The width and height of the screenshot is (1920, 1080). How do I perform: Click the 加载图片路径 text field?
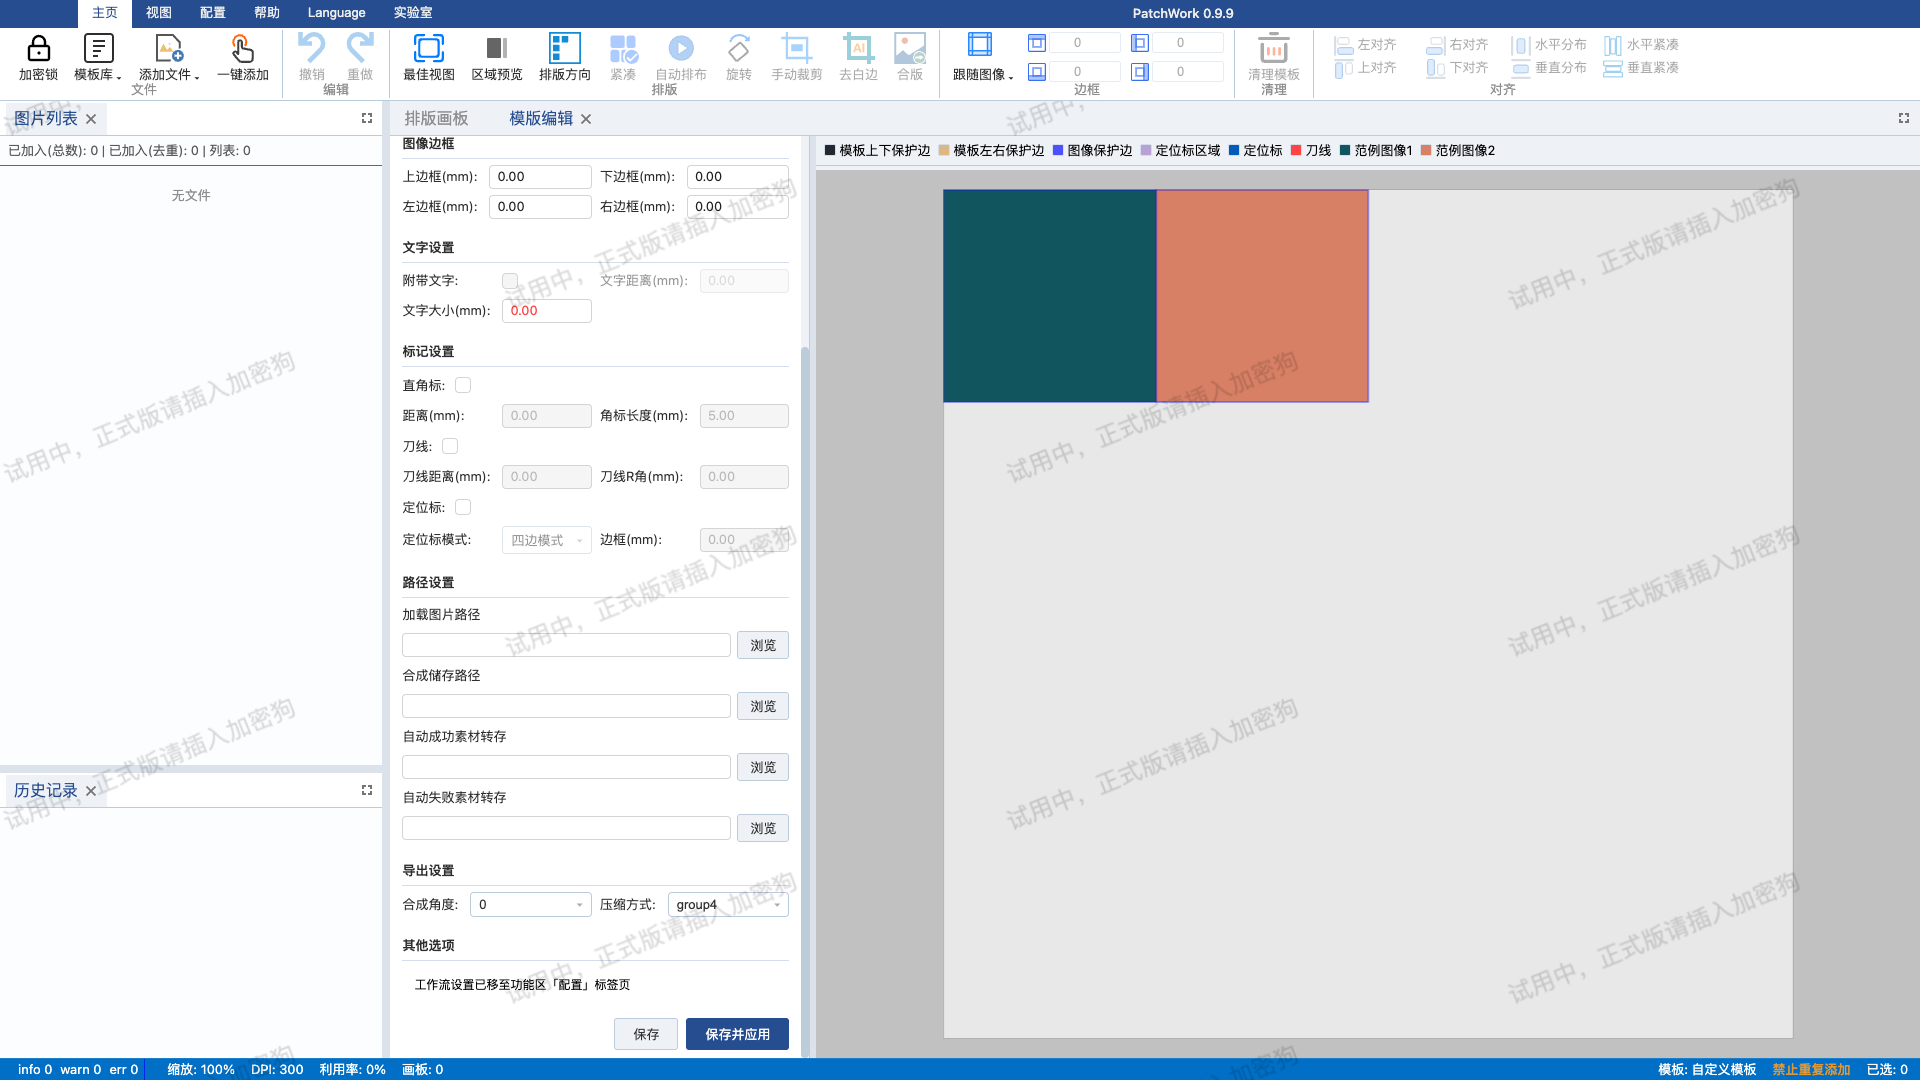click(x=566, y=646)
